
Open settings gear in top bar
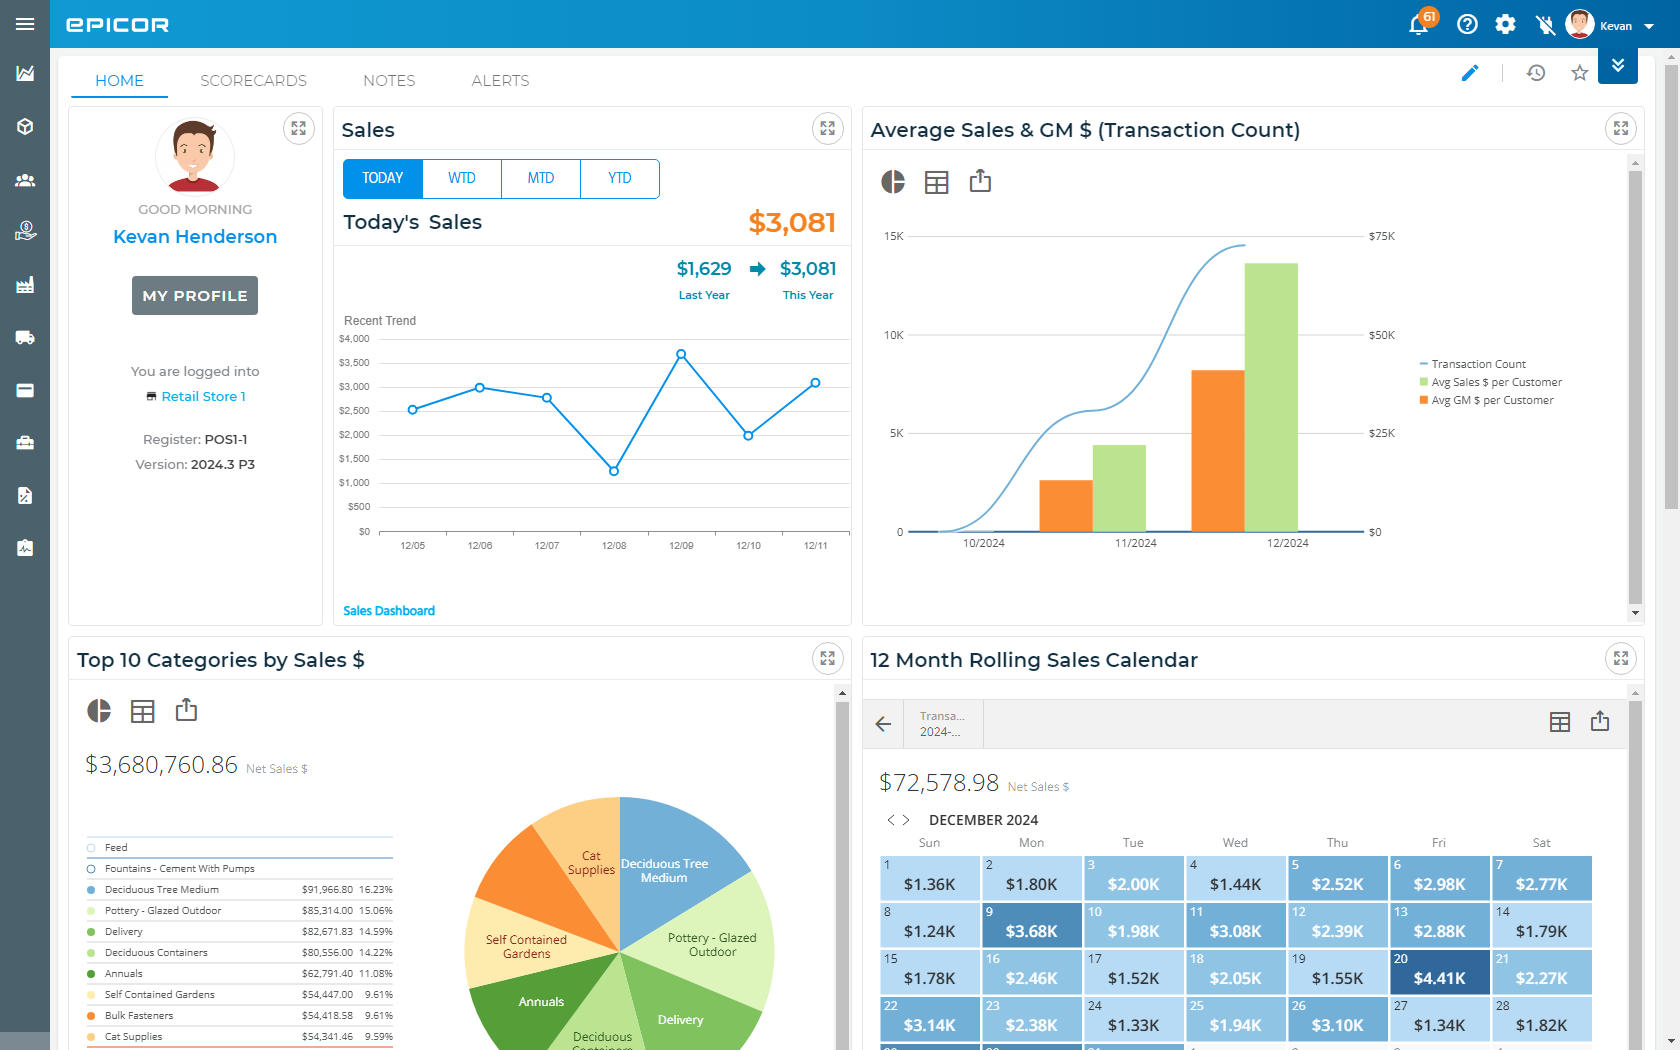coord(1505,25)
